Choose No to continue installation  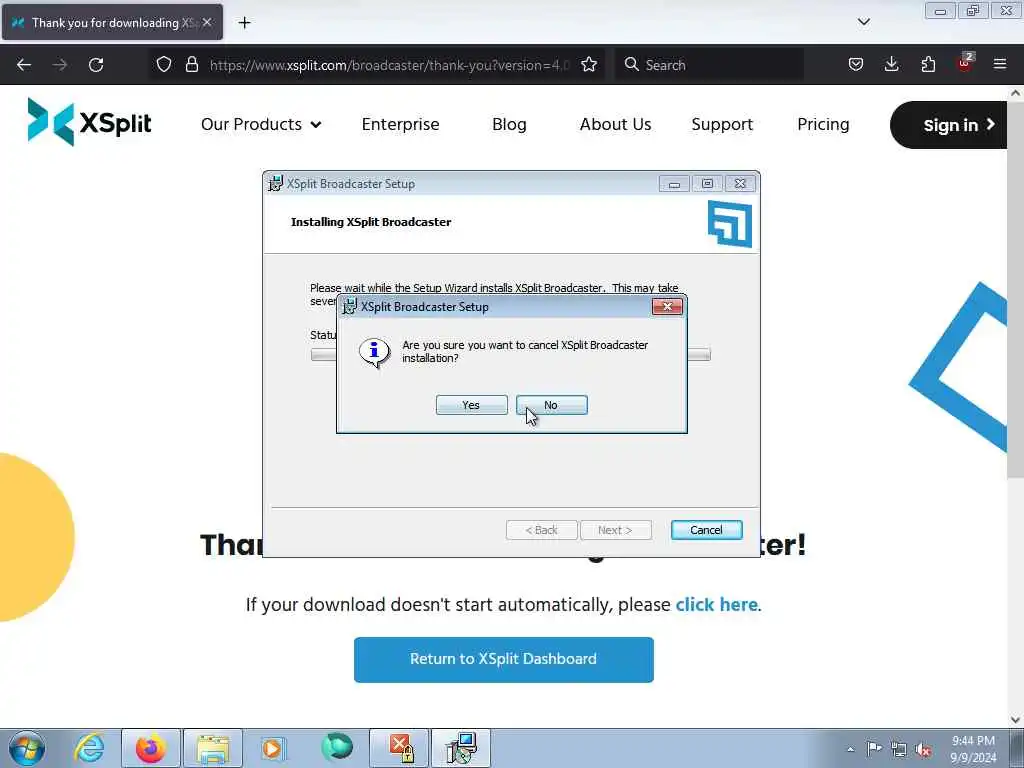click(x=552, y=405)
